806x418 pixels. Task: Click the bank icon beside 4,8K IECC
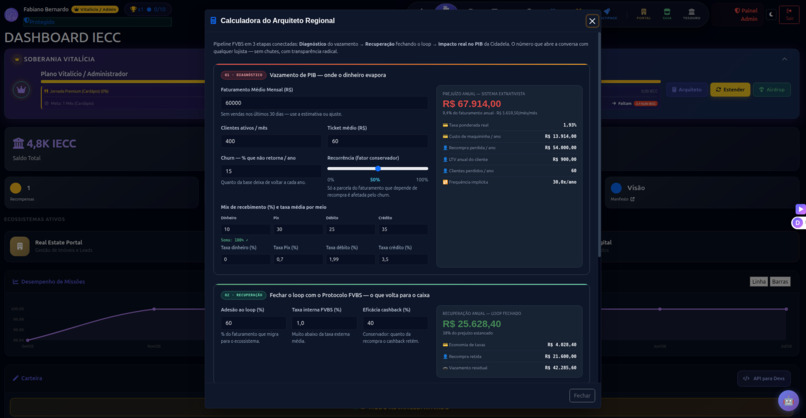(19, 143)
